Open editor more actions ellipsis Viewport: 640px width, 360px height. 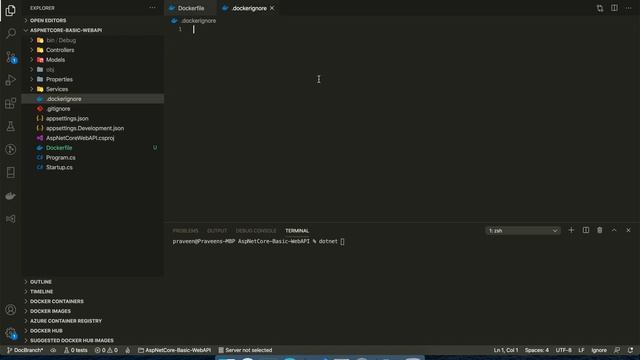coord(628,8)
